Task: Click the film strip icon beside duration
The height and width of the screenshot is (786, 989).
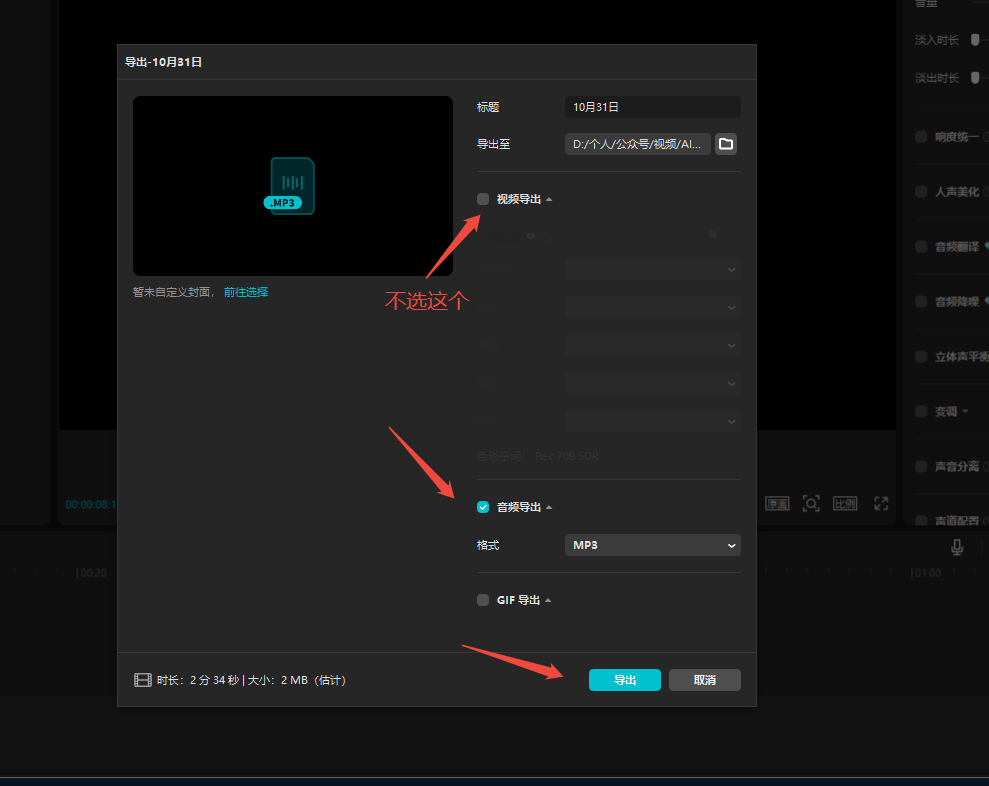Action: (x=143, y=680)
